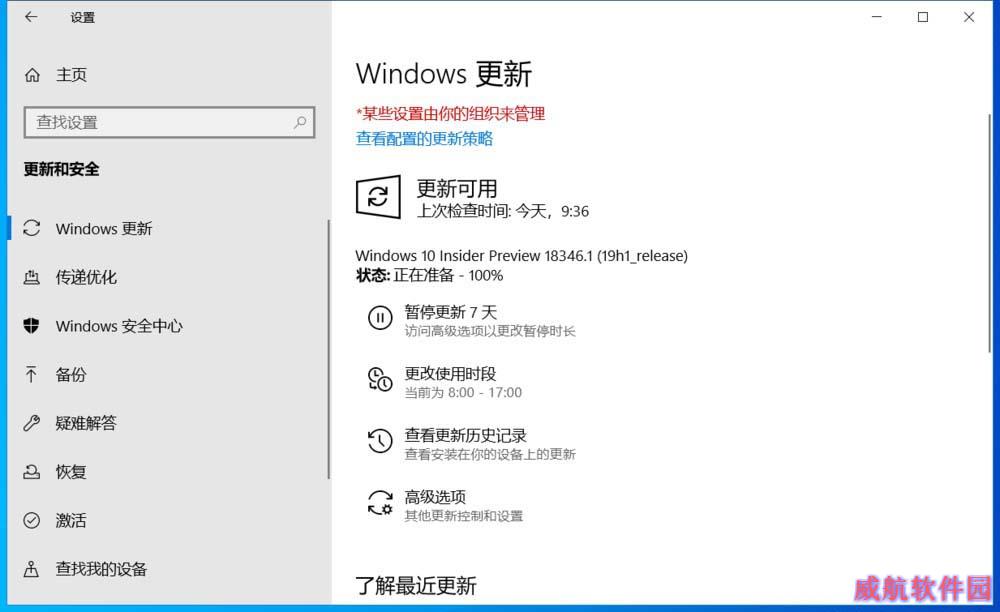Click the 更新可用 heading
This screenshot has height=612, width=1000.
(457, 189)
